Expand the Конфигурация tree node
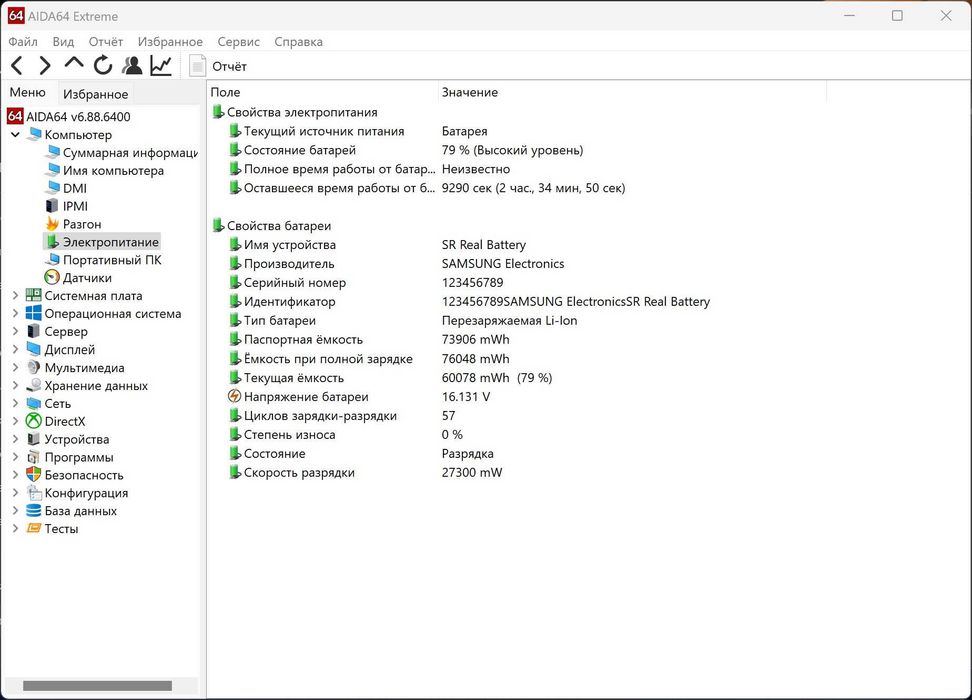This screenshot has height=700, width=972. pos(15,493)
